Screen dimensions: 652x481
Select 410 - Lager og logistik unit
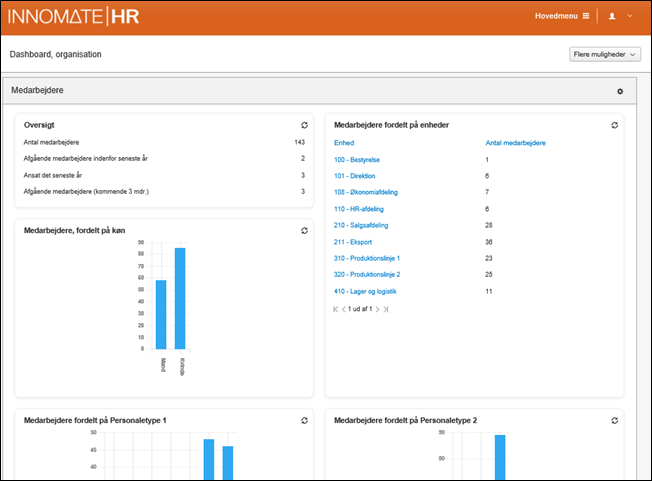[365, 291]
